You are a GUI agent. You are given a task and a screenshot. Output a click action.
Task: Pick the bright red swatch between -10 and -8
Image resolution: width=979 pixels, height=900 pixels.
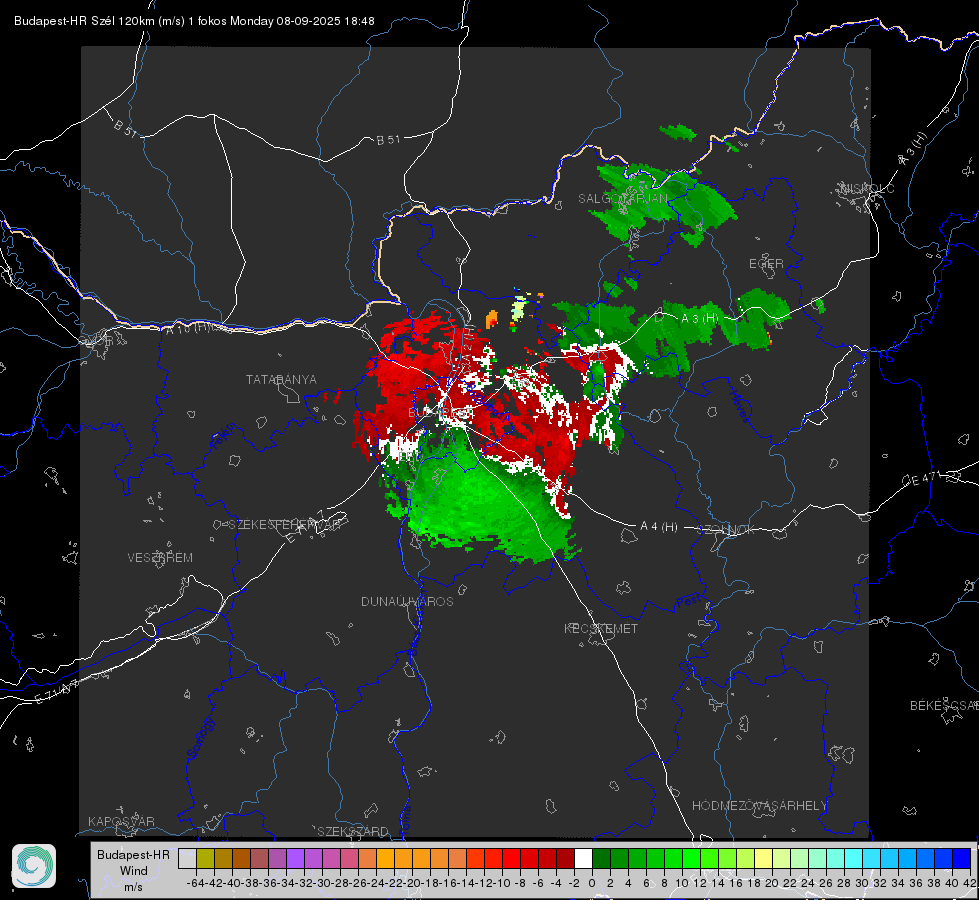click(511, 858)
